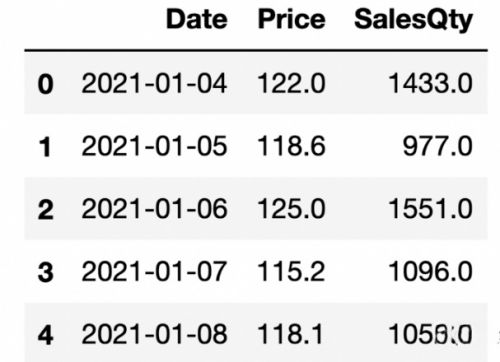This screenshot has width=500, height=362.
Task: Click the Date column header
Action: pos(197,19)
